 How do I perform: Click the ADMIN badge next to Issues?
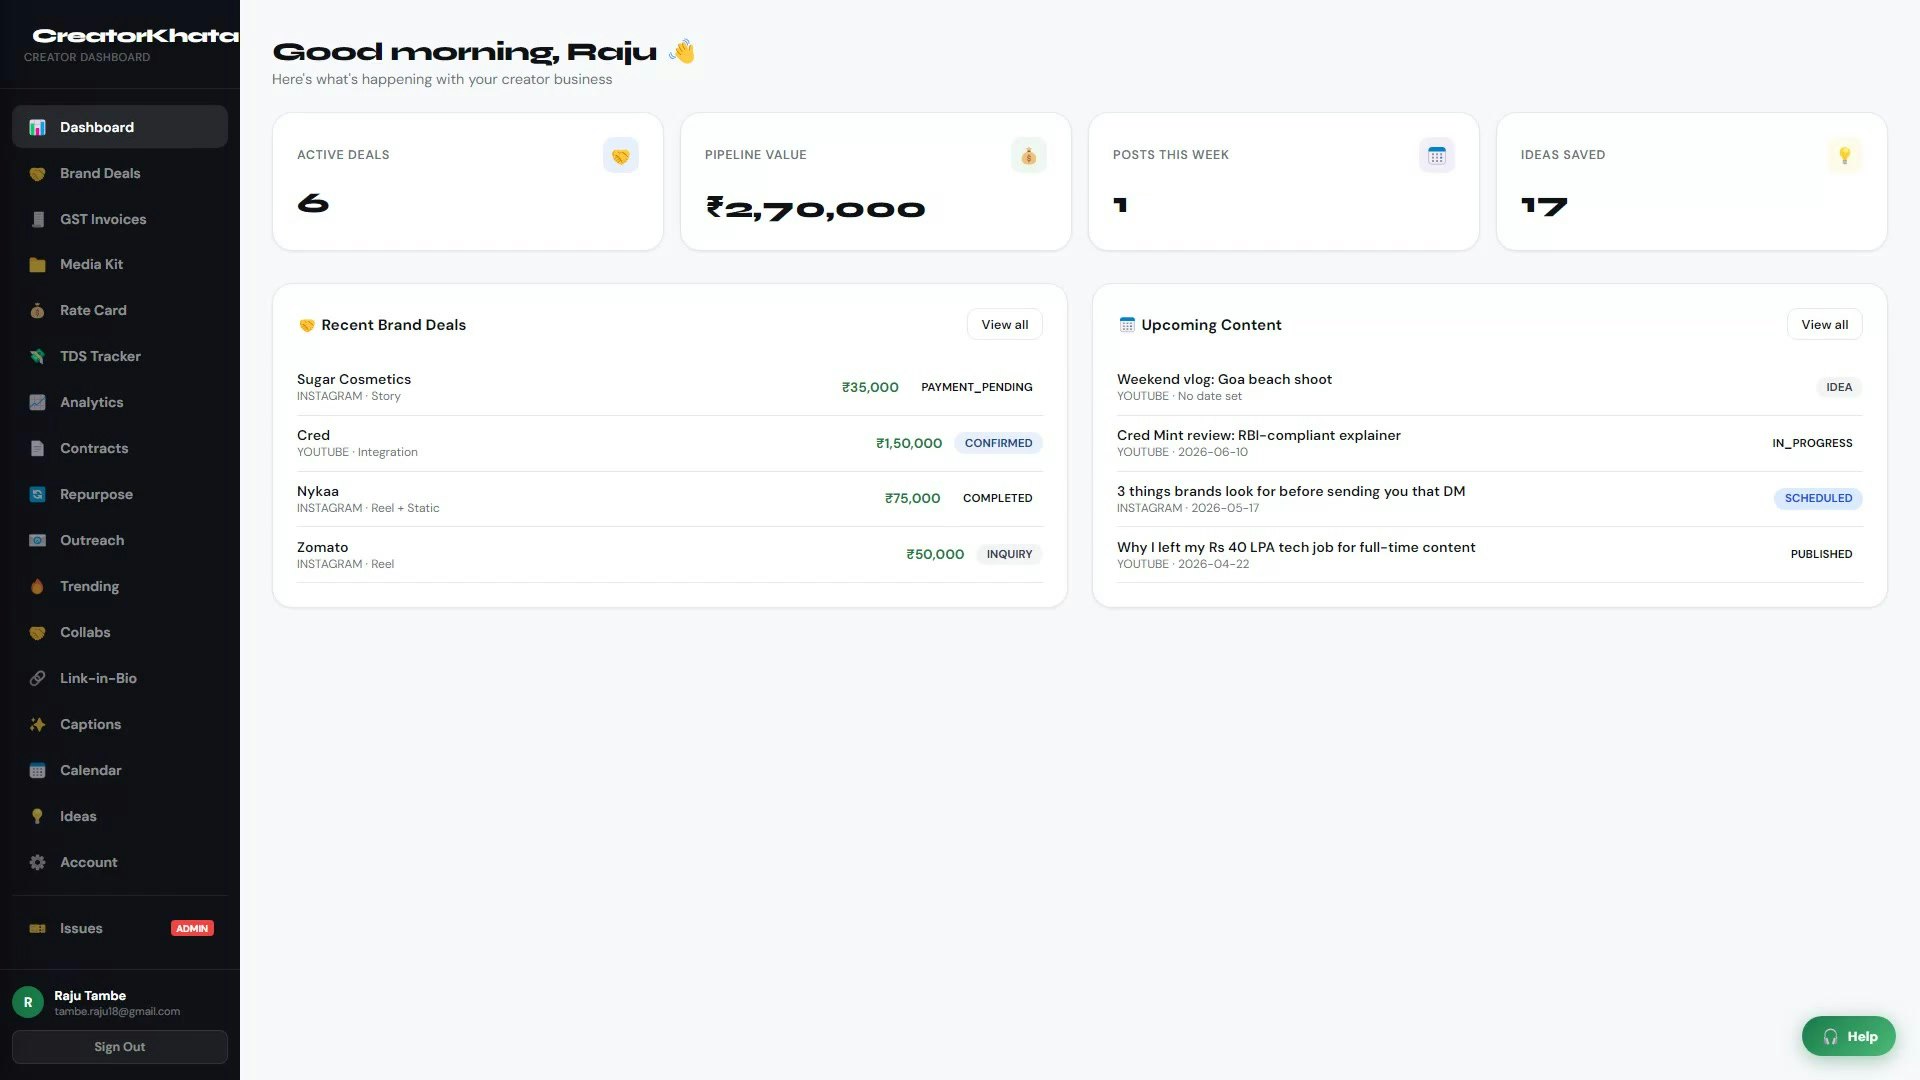(x=192, y=928)
